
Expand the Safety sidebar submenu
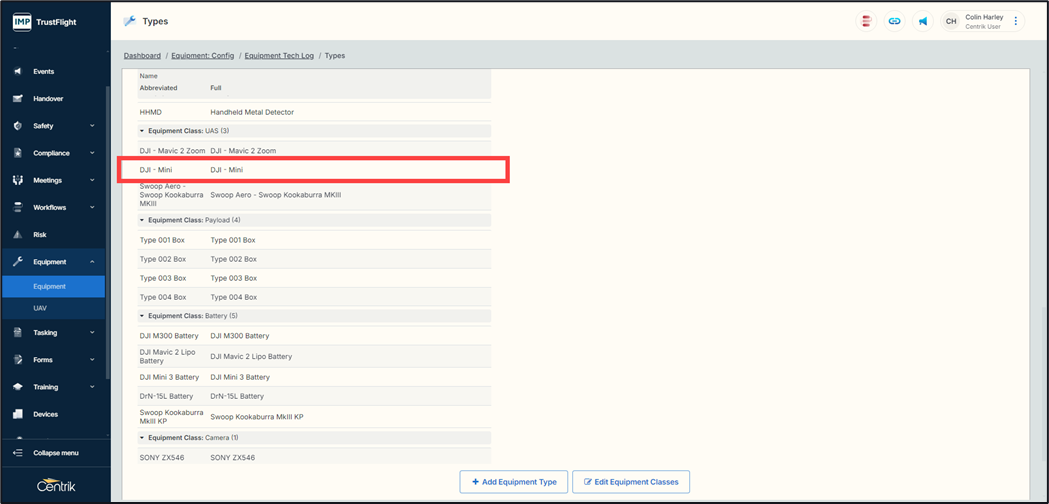[x=92, y=126]
